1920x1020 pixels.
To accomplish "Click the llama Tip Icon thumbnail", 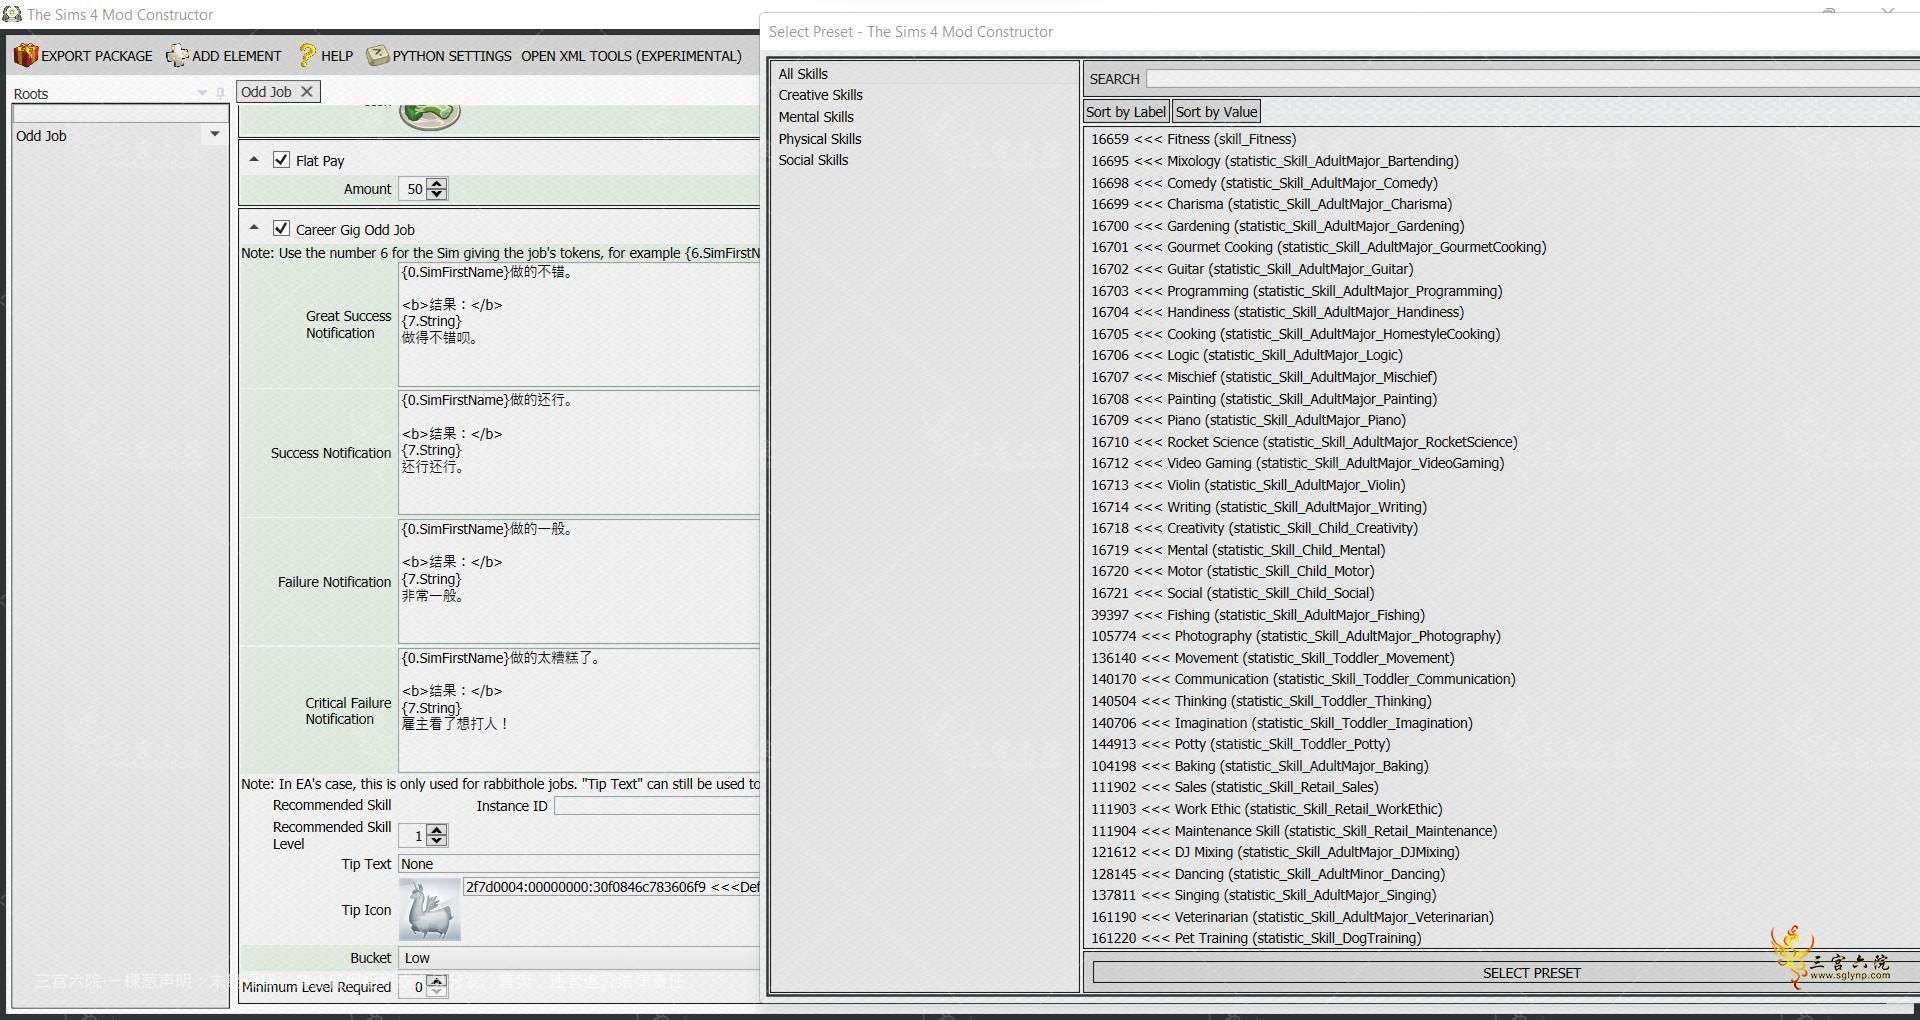I will pos(430,909).
